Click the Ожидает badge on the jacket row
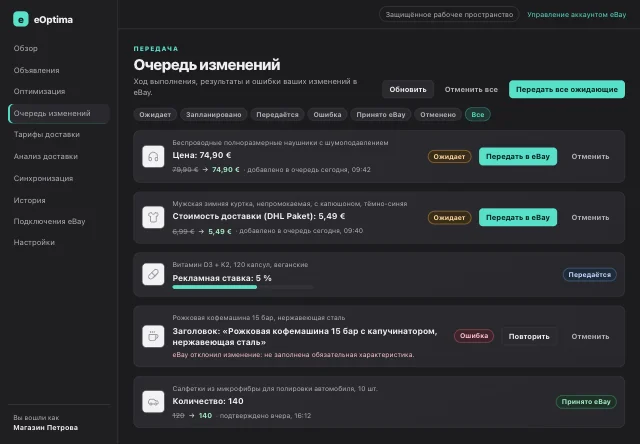This screenshot has width=640, height=444. 449,218
